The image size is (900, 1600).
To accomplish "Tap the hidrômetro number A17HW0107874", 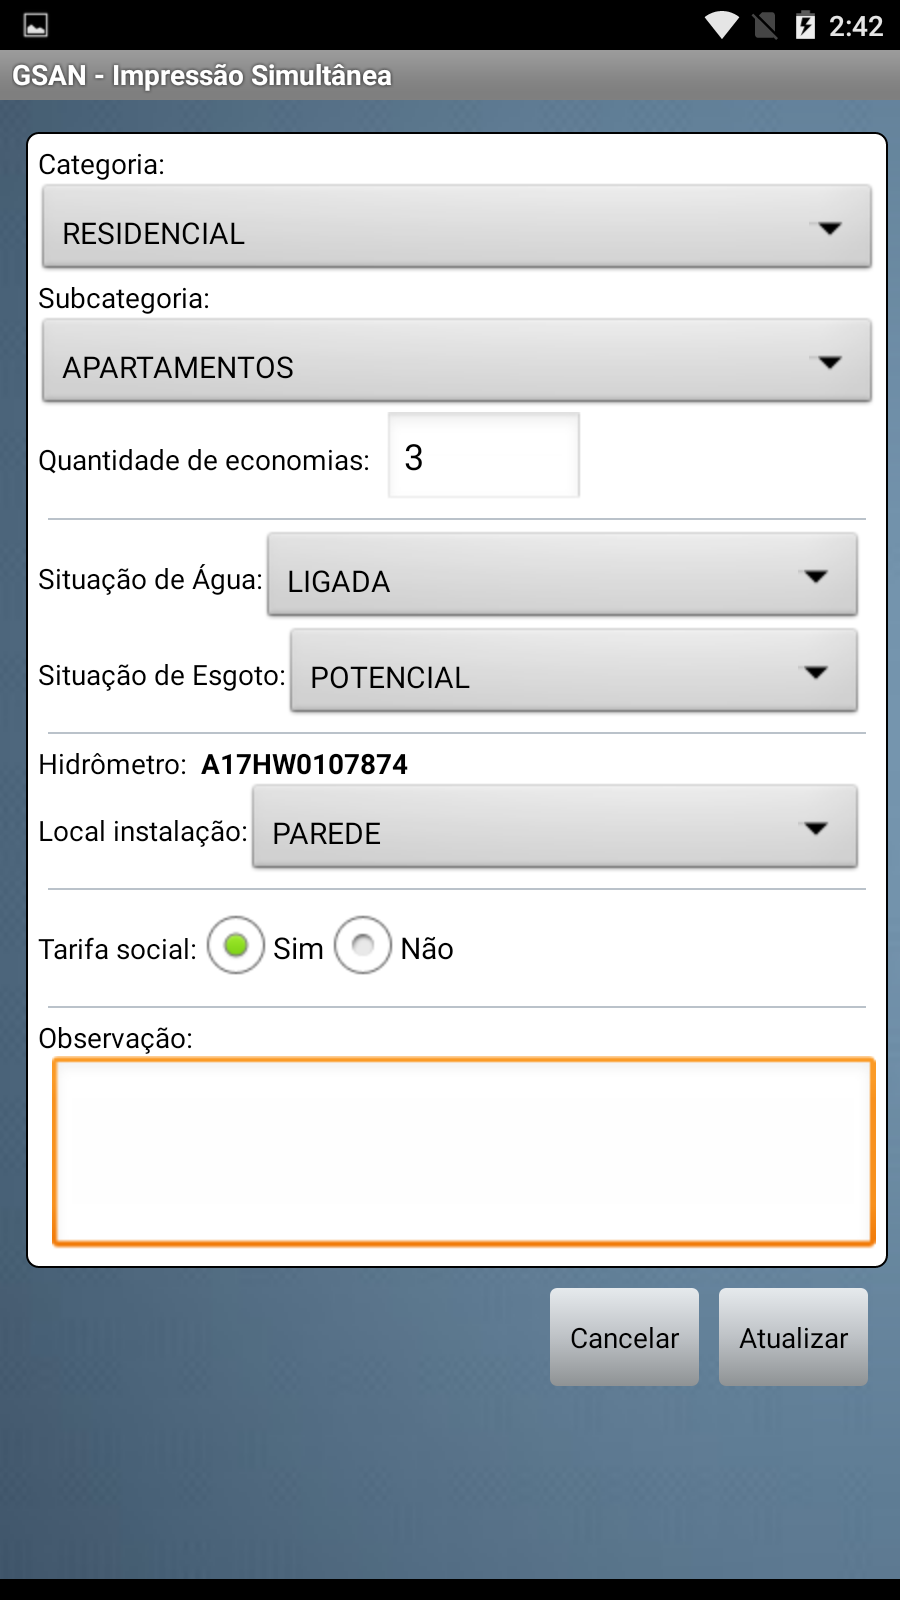I will (x=305, y=765).
